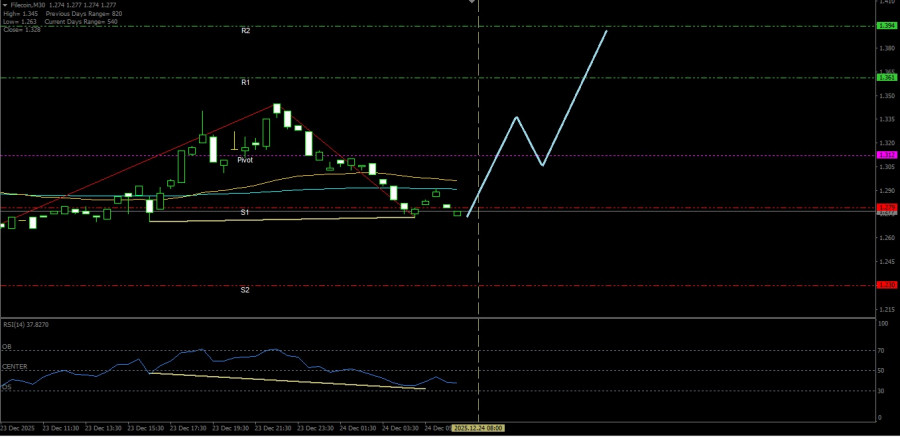Click the RSI(14) indicator label

tap(26, 325)
